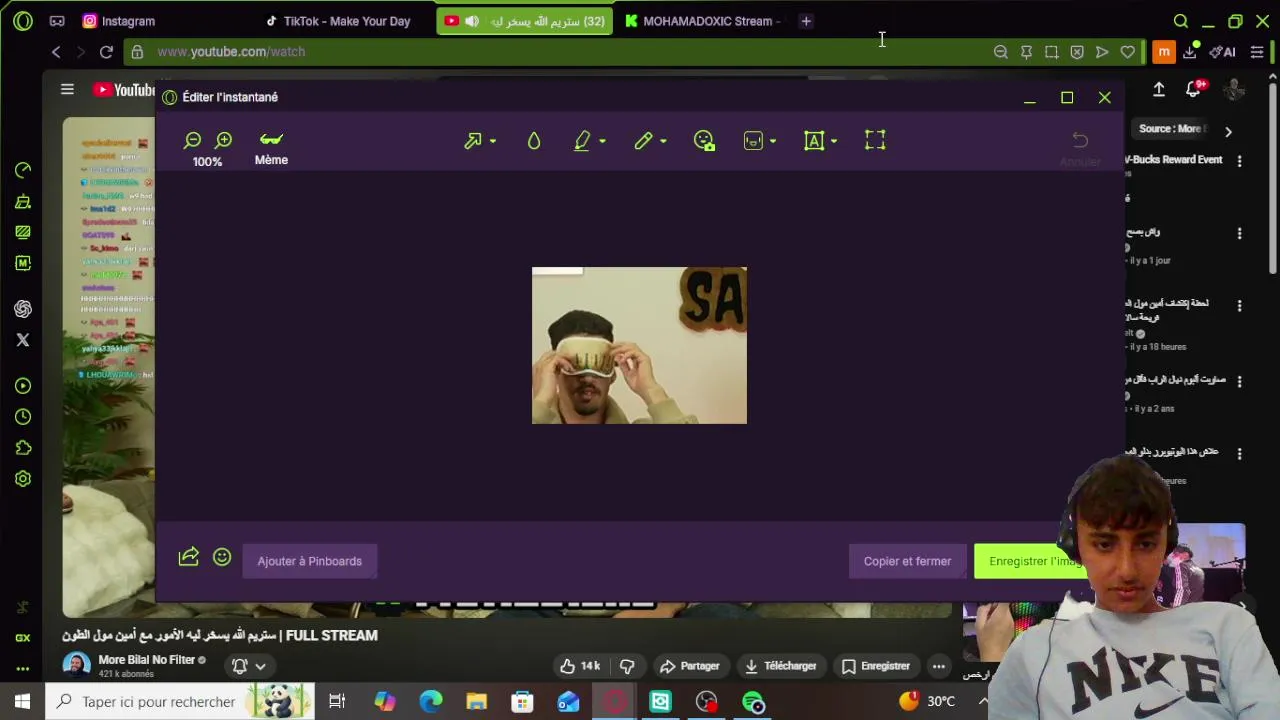Open Opera AI assistant button

point(1222,52)
